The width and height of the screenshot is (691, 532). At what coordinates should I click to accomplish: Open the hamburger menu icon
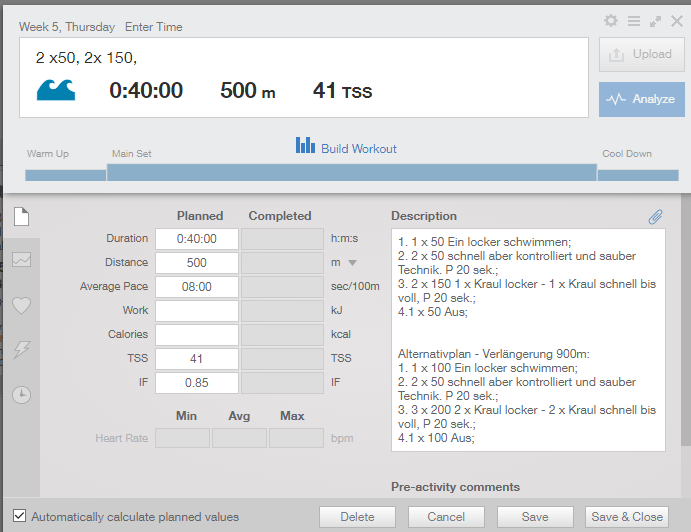click(x=633, y=21)
